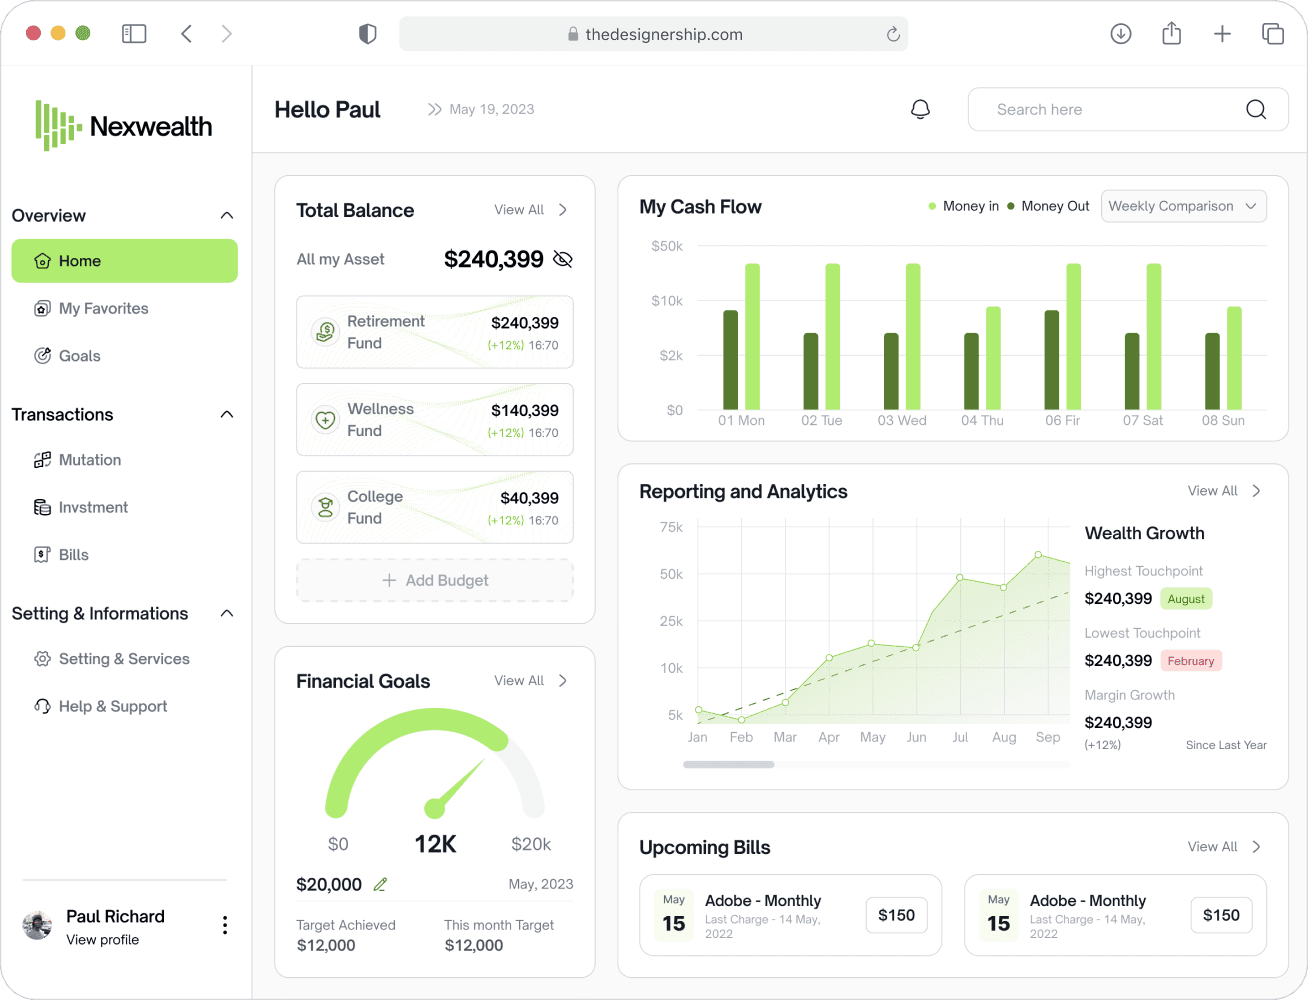
Task: Click the thedesignership.com address bar
Action: click(654, 34)
